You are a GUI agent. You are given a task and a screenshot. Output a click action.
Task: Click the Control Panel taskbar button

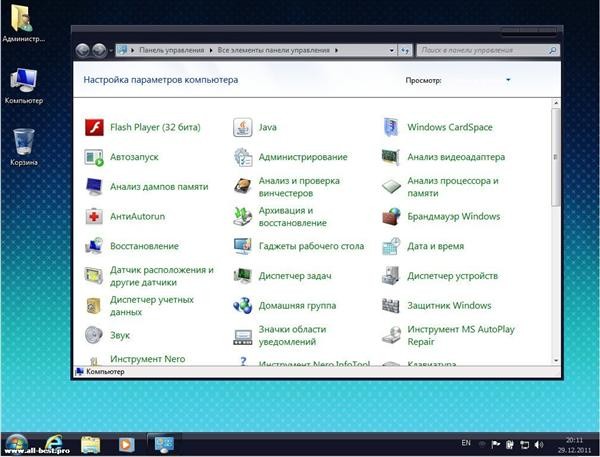(164, 444)
